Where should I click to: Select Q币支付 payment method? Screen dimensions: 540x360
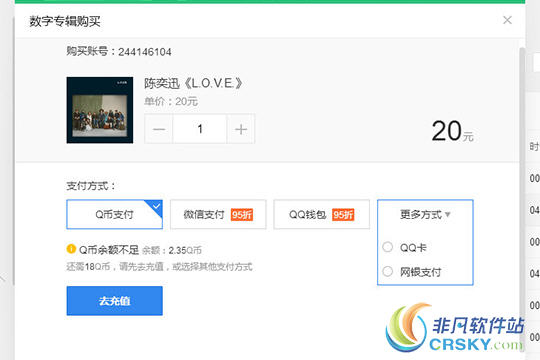114,214
